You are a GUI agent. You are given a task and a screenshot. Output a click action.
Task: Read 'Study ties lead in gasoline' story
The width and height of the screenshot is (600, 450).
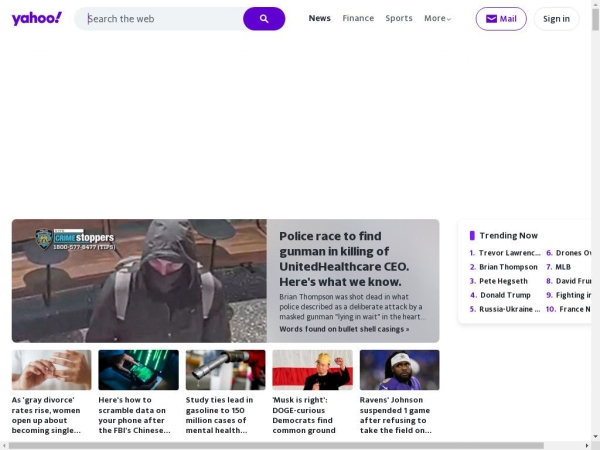(219, 415)
